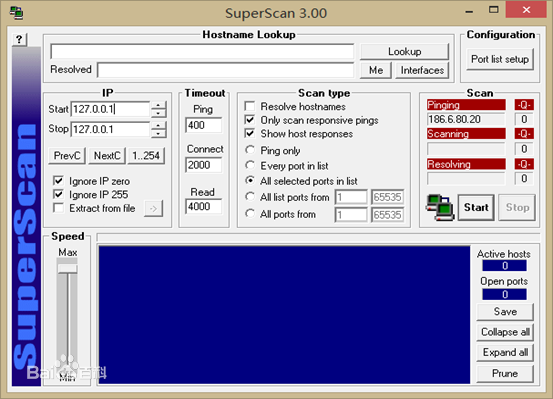Viewport: 553px width, 399px height.
Task: Click the Lookup button
Action: coord(405,52)
